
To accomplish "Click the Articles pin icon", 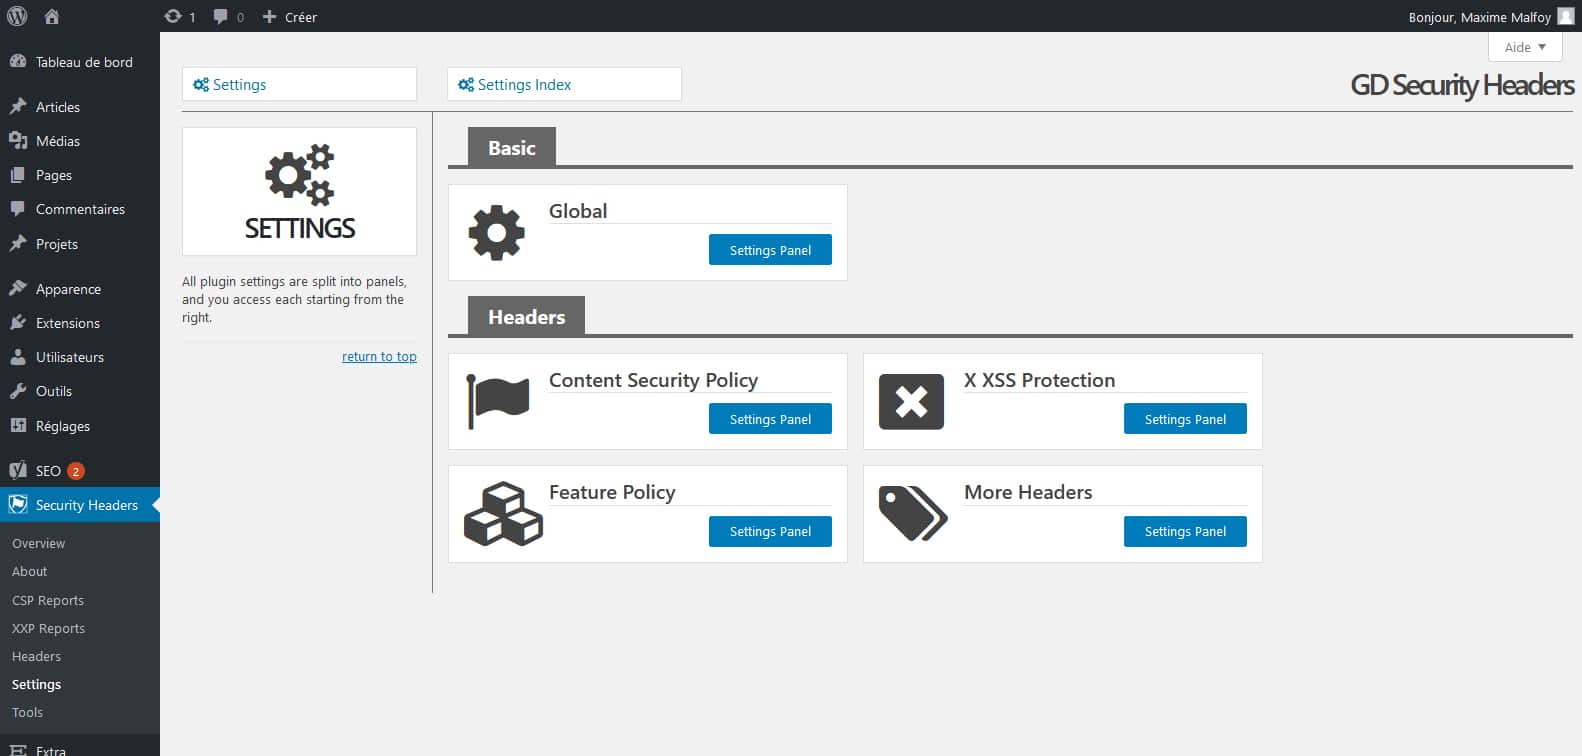I will click(x=18, y=106).
